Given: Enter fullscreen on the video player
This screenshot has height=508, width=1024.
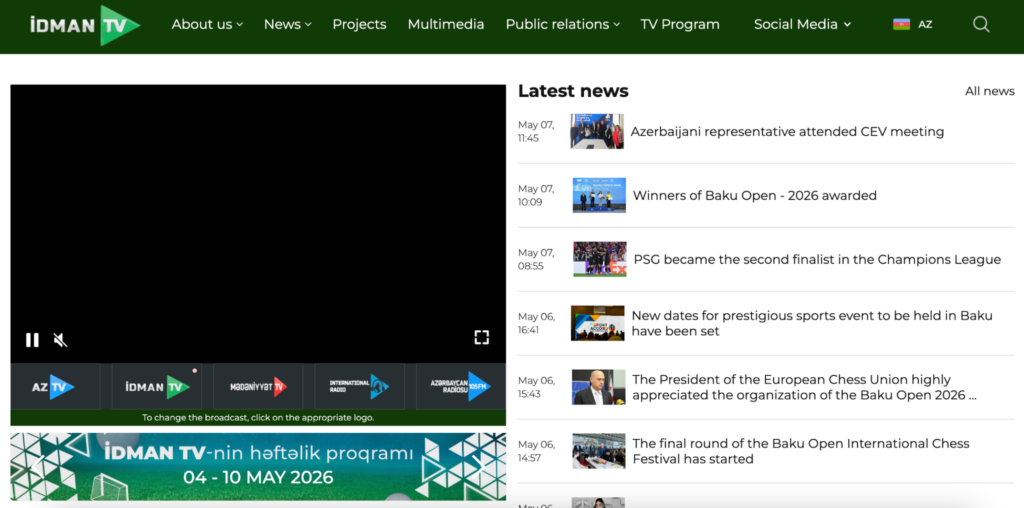Looking at the screenshot, I should [x=481, y=337].
